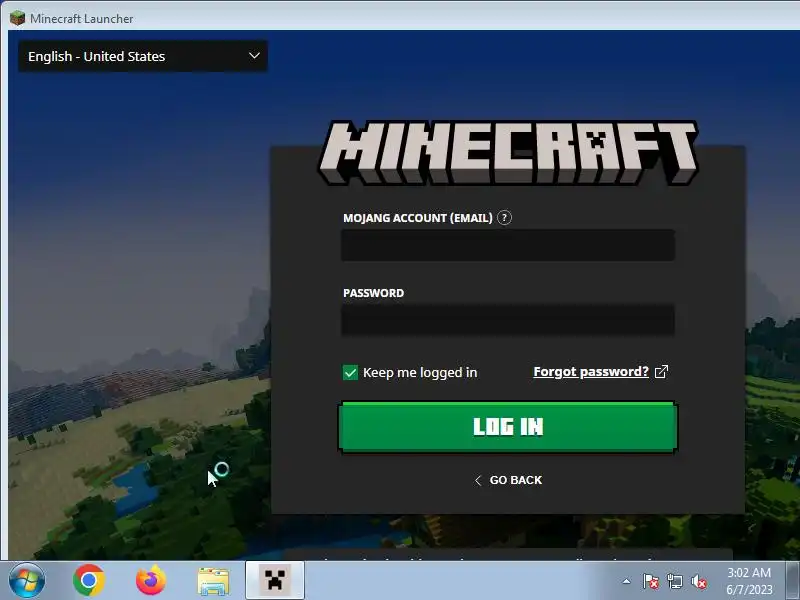This screenshot has height=600, width=800.
Task: Click the Password input field
Action: pyautogui.click(x=508, y=320)
